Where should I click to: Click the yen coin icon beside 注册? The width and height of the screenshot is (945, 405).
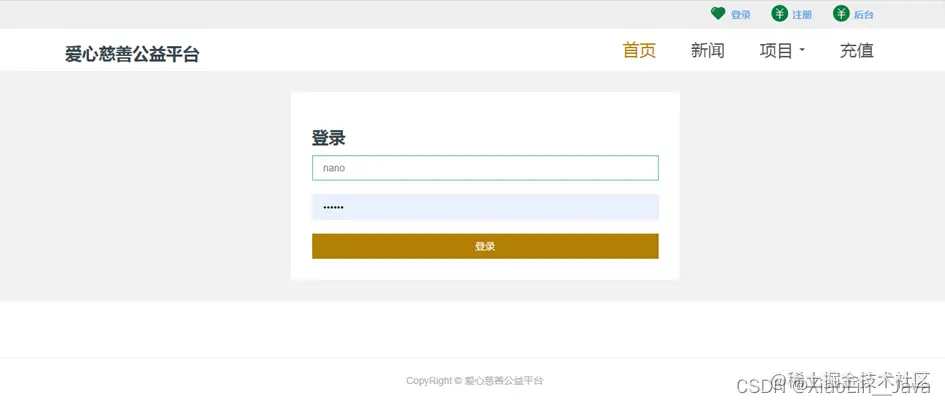(x=780, y=13)
